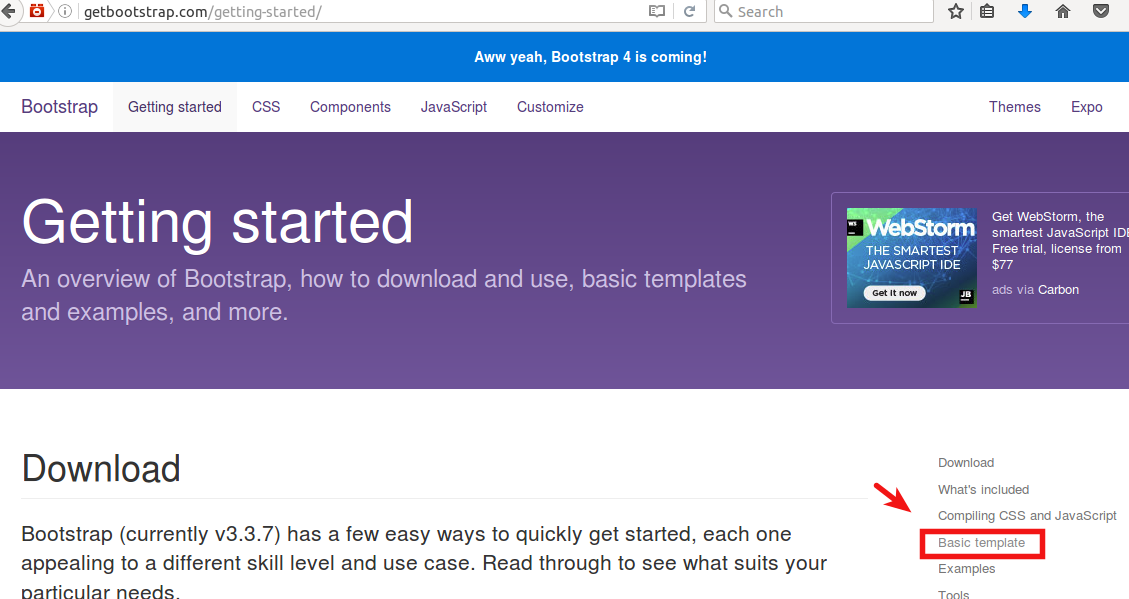Jump to Tools in sidebar
The image size is (1129, 599).
coord(953,594)
